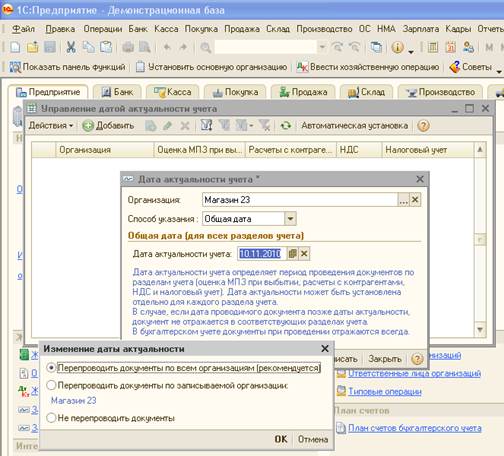Screen dimensions: 504x456
Task: Click the Save diskette icon in main toolbar
Action: [50, 47]
